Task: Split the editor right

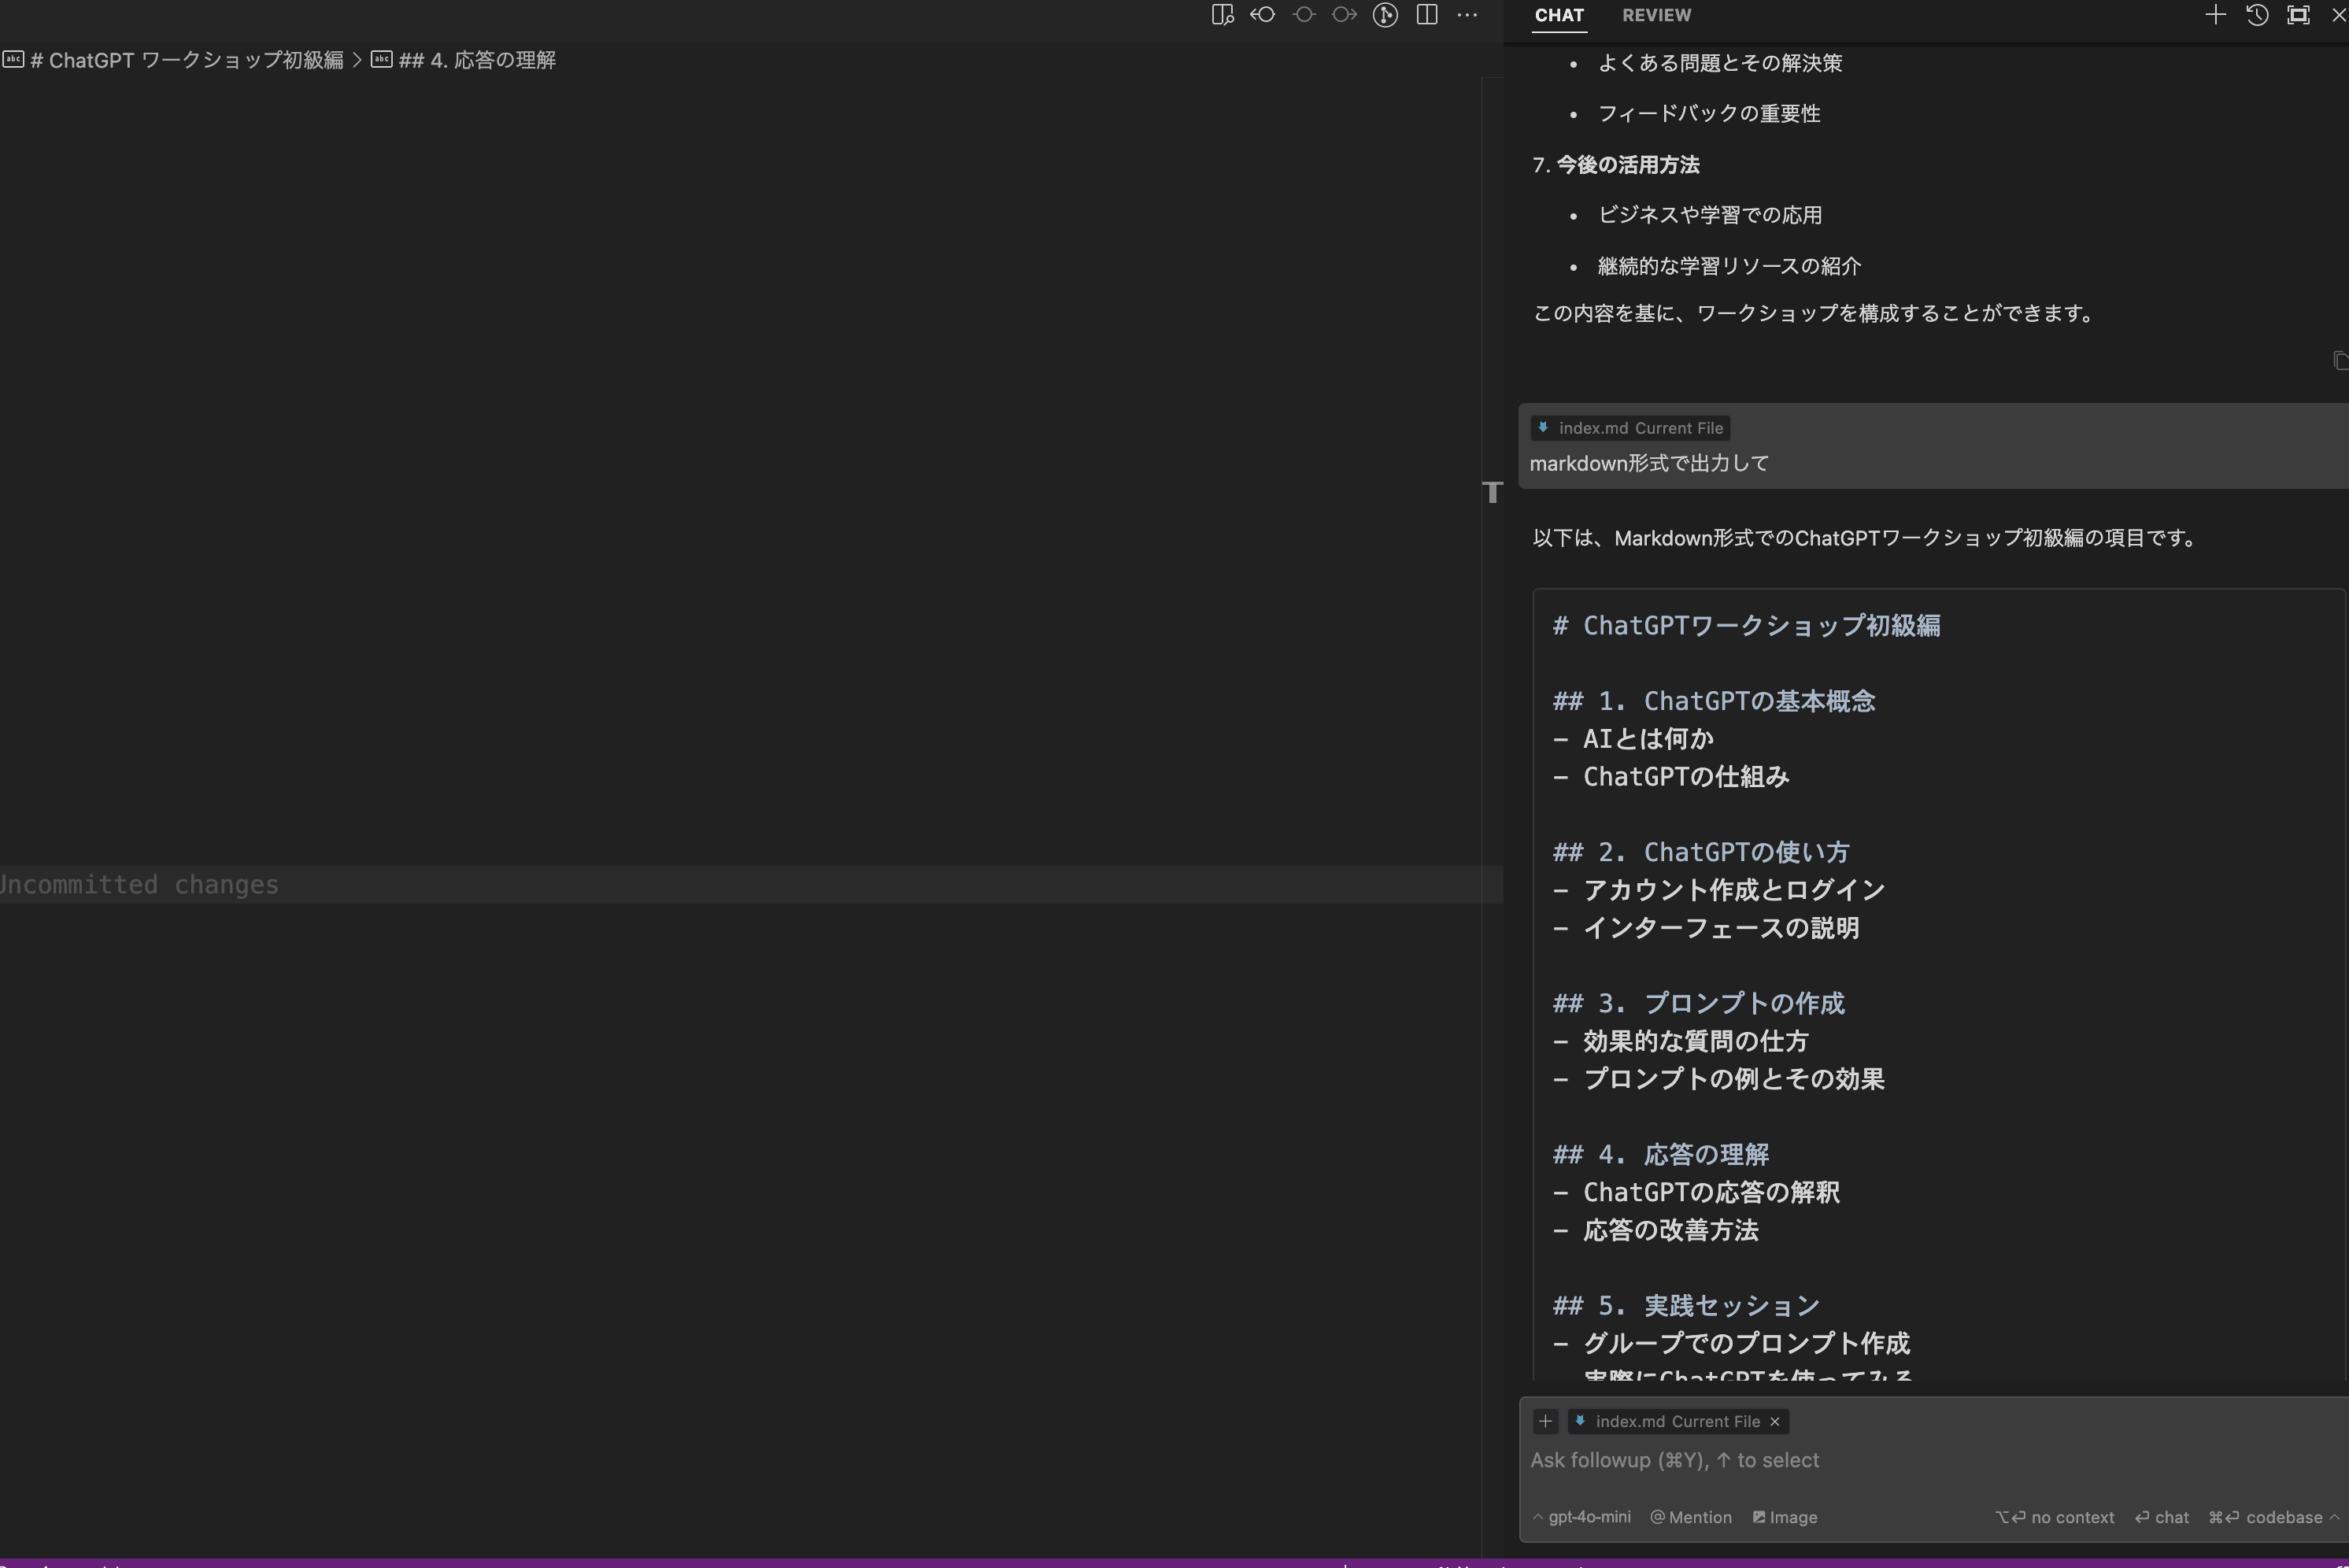Action: pos(1427,15)
